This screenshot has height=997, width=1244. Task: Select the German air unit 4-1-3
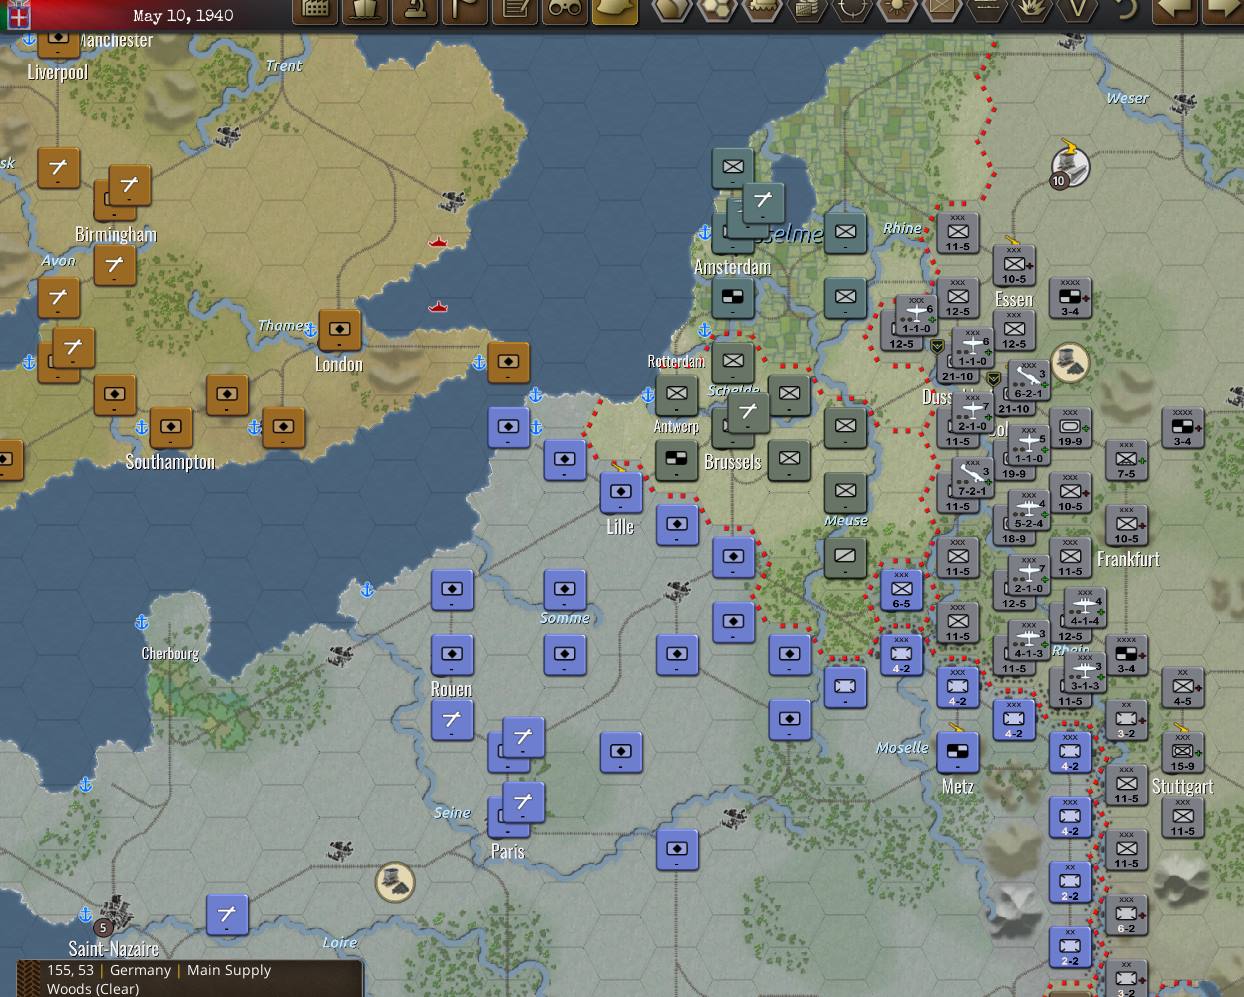pyautogui.click(x=1028, y=641)
